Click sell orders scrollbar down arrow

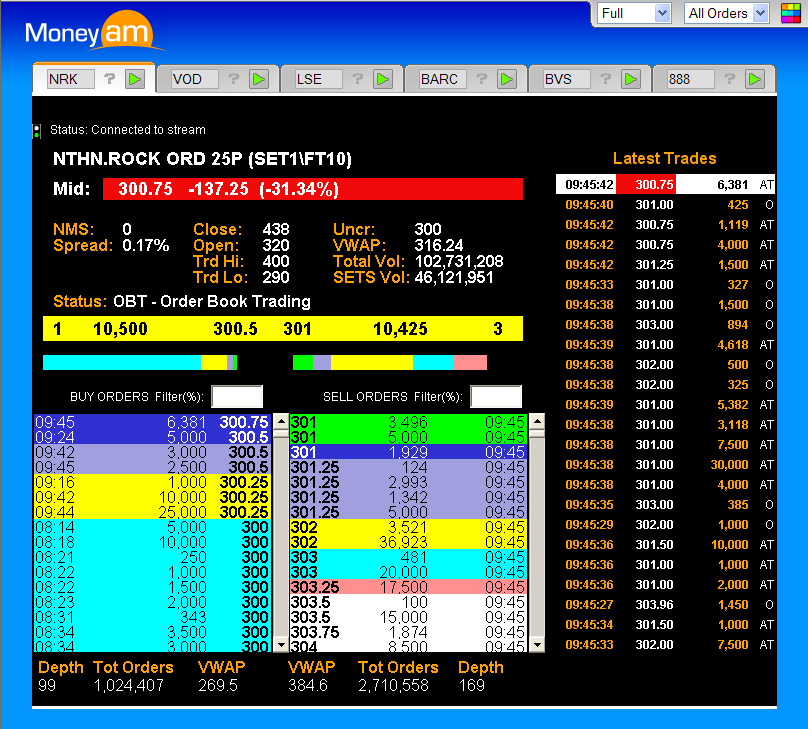tap(537, 645)
